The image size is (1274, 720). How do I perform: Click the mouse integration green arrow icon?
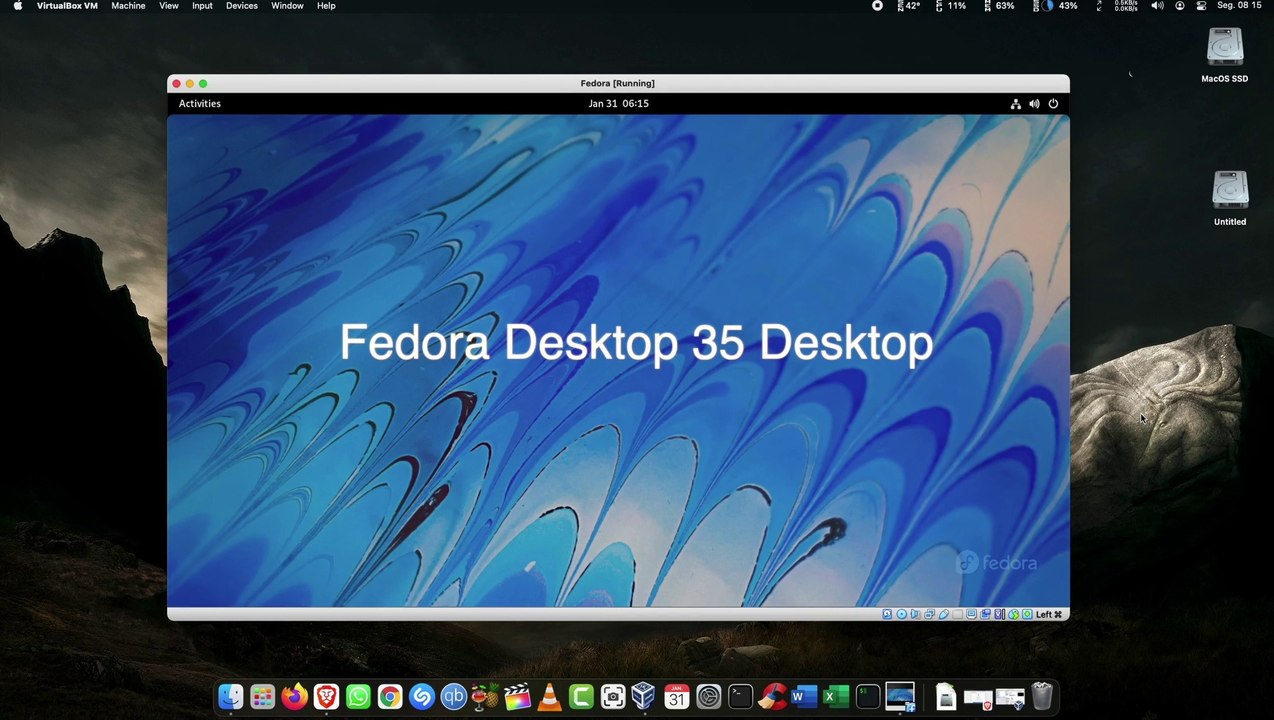point(1014,614)
